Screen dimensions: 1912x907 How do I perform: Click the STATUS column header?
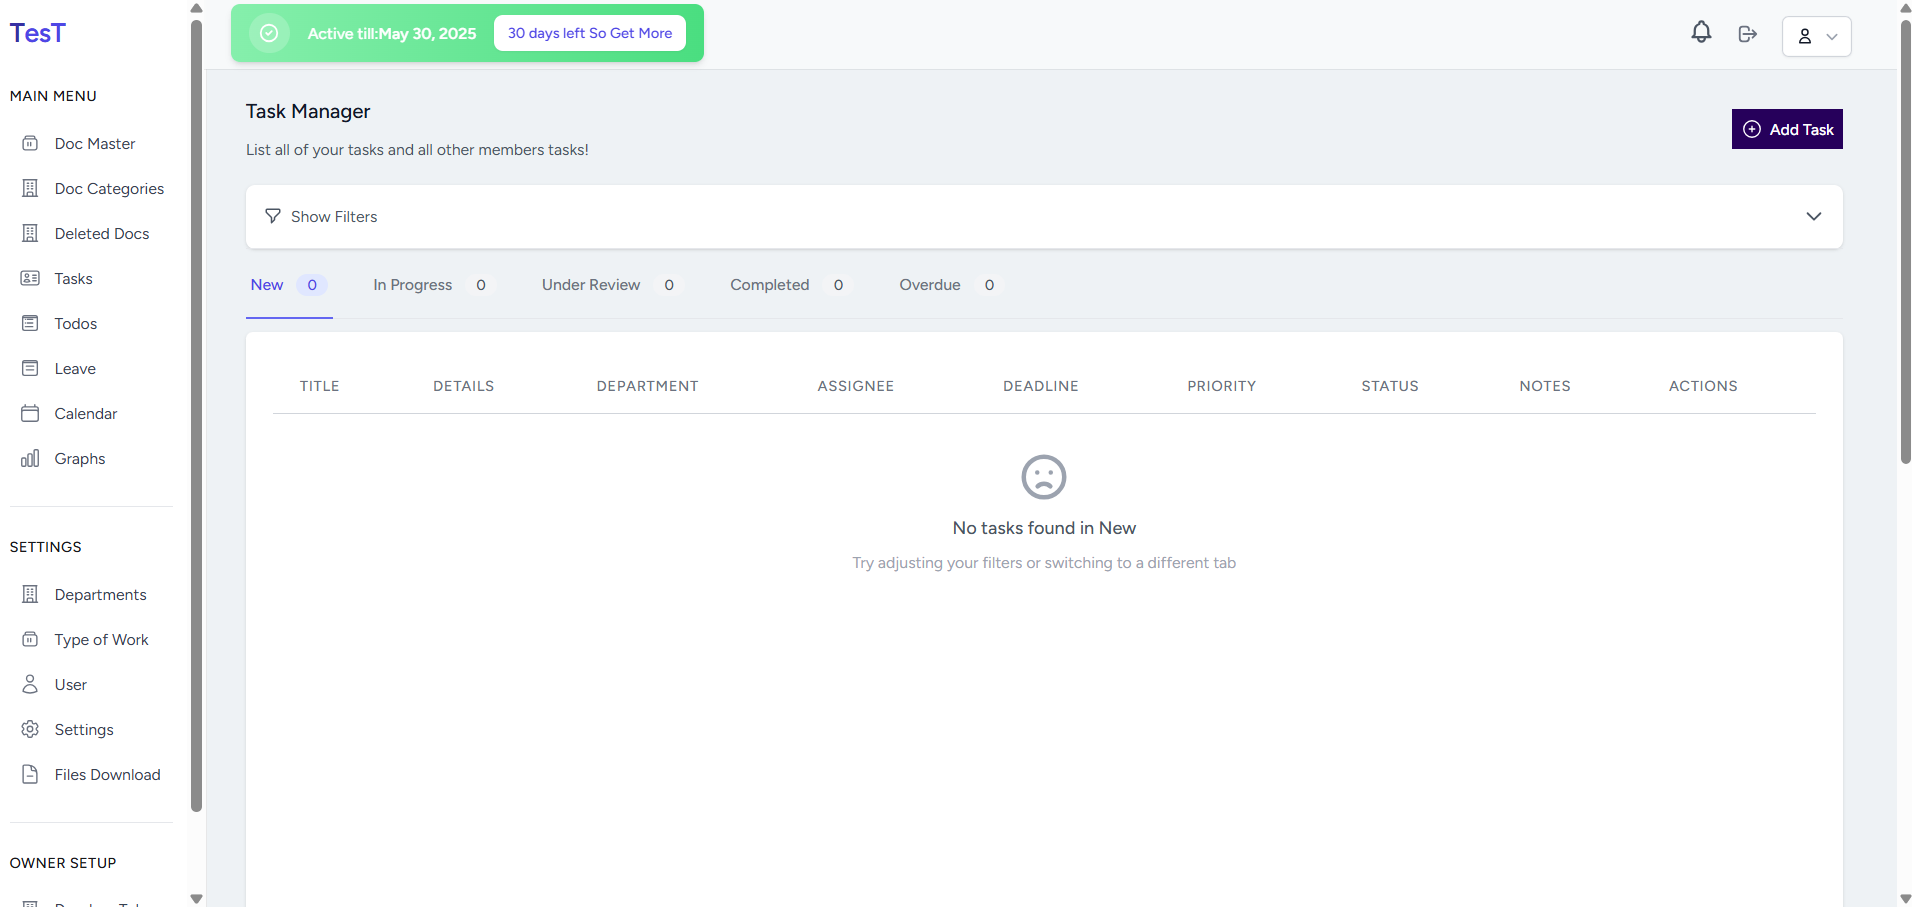pos(1390,386)
